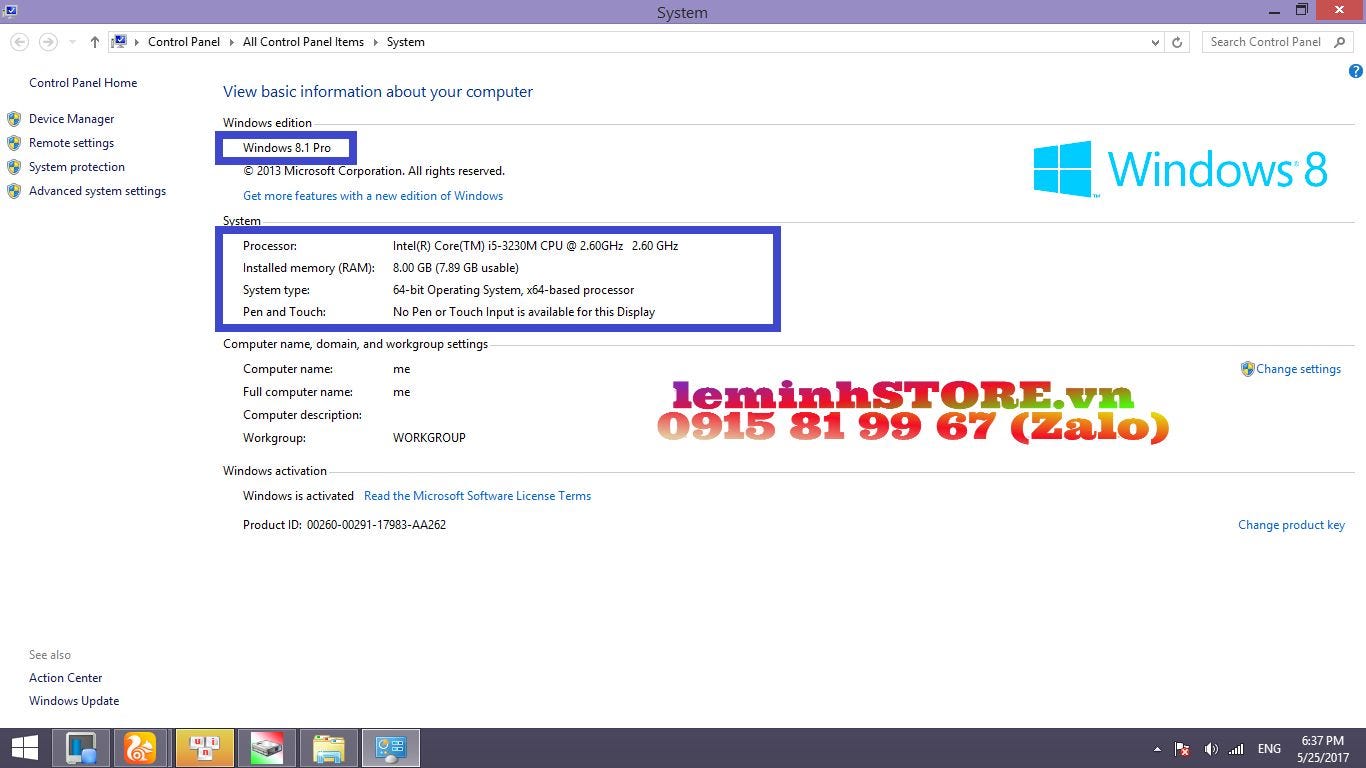1366x768 pixels.
Task: Click the WORKGROUP value
Action: click(x=429, y=438)
